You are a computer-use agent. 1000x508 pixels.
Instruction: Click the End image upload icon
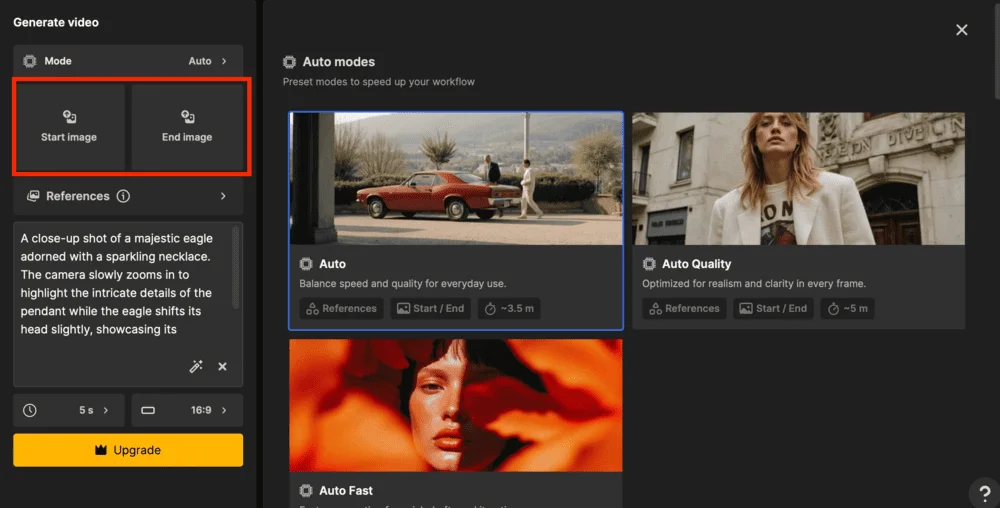click(187, 117)
